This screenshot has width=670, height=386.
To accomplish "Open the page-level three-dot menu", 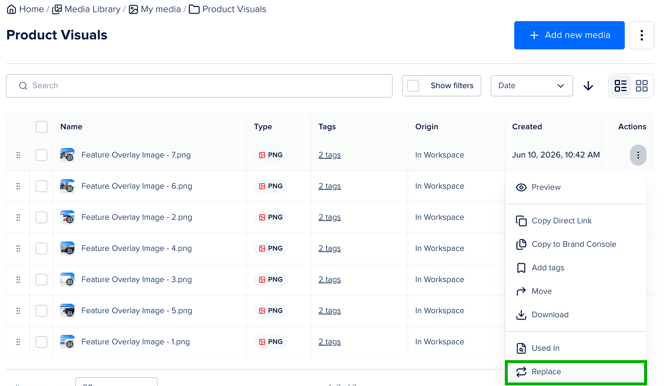I will coord(641,35).
